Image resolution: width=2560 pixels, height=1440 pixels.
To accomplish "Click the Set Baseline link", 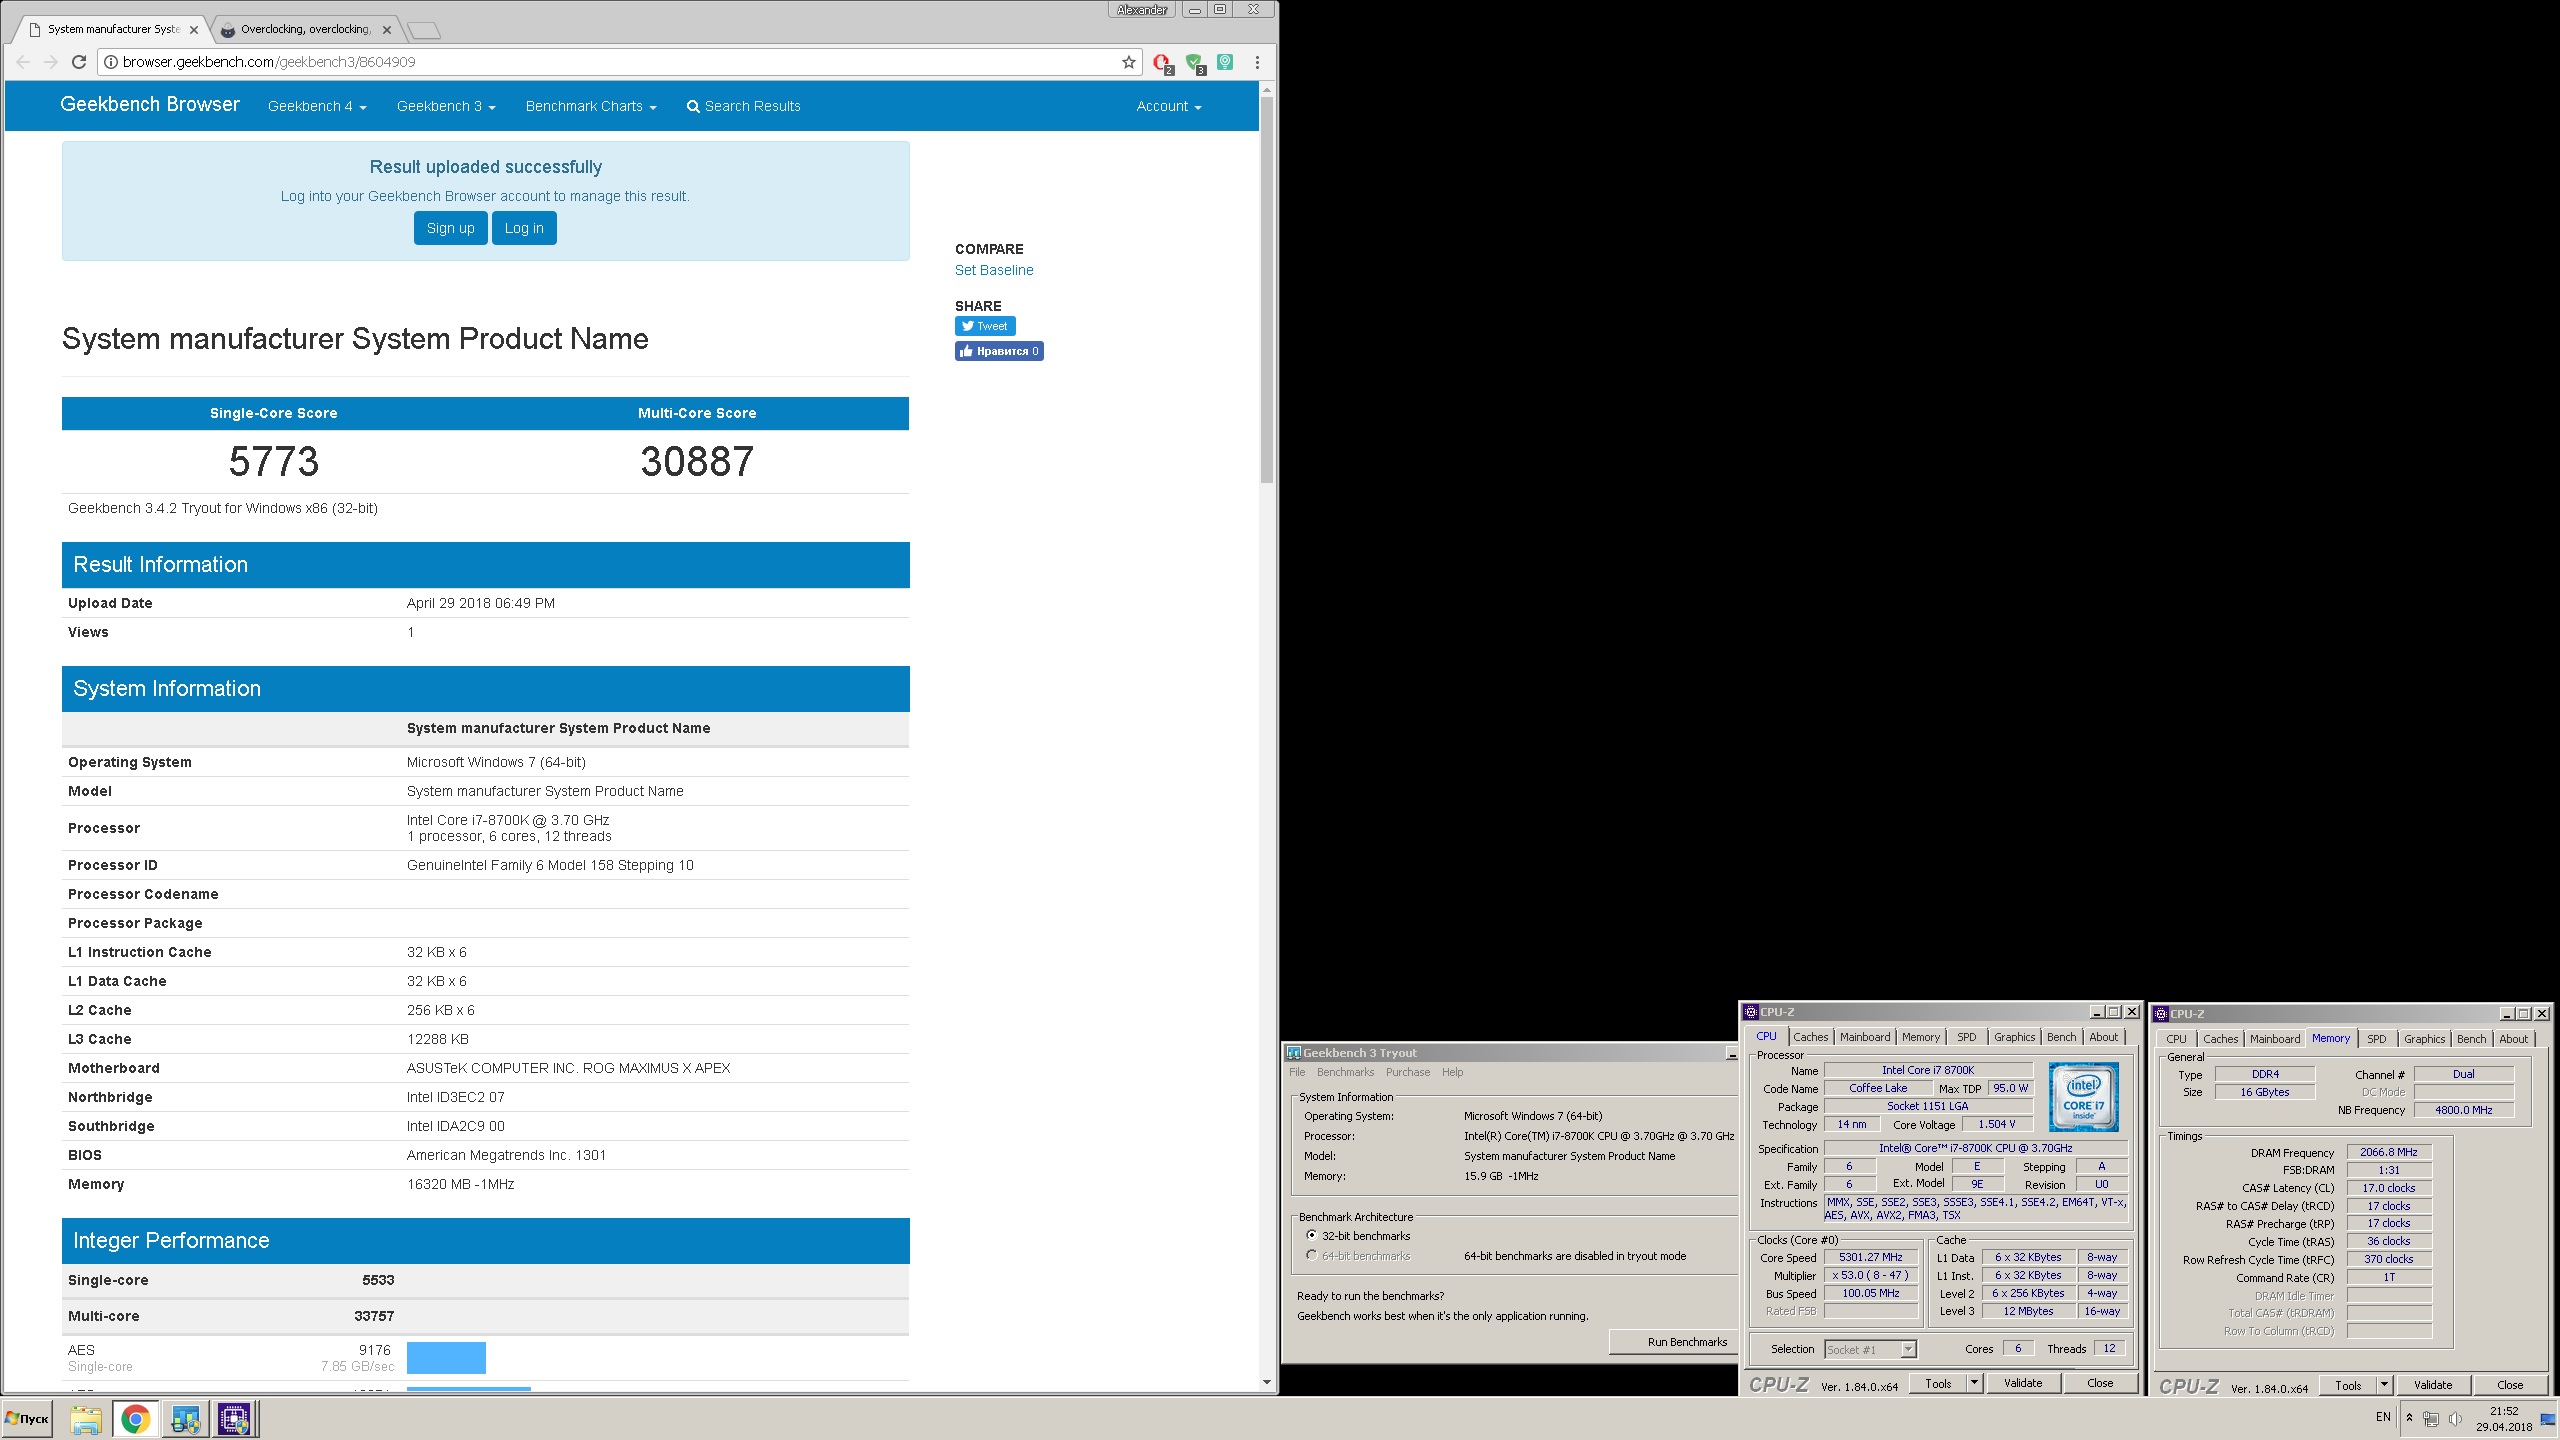I will coord(994,270).
